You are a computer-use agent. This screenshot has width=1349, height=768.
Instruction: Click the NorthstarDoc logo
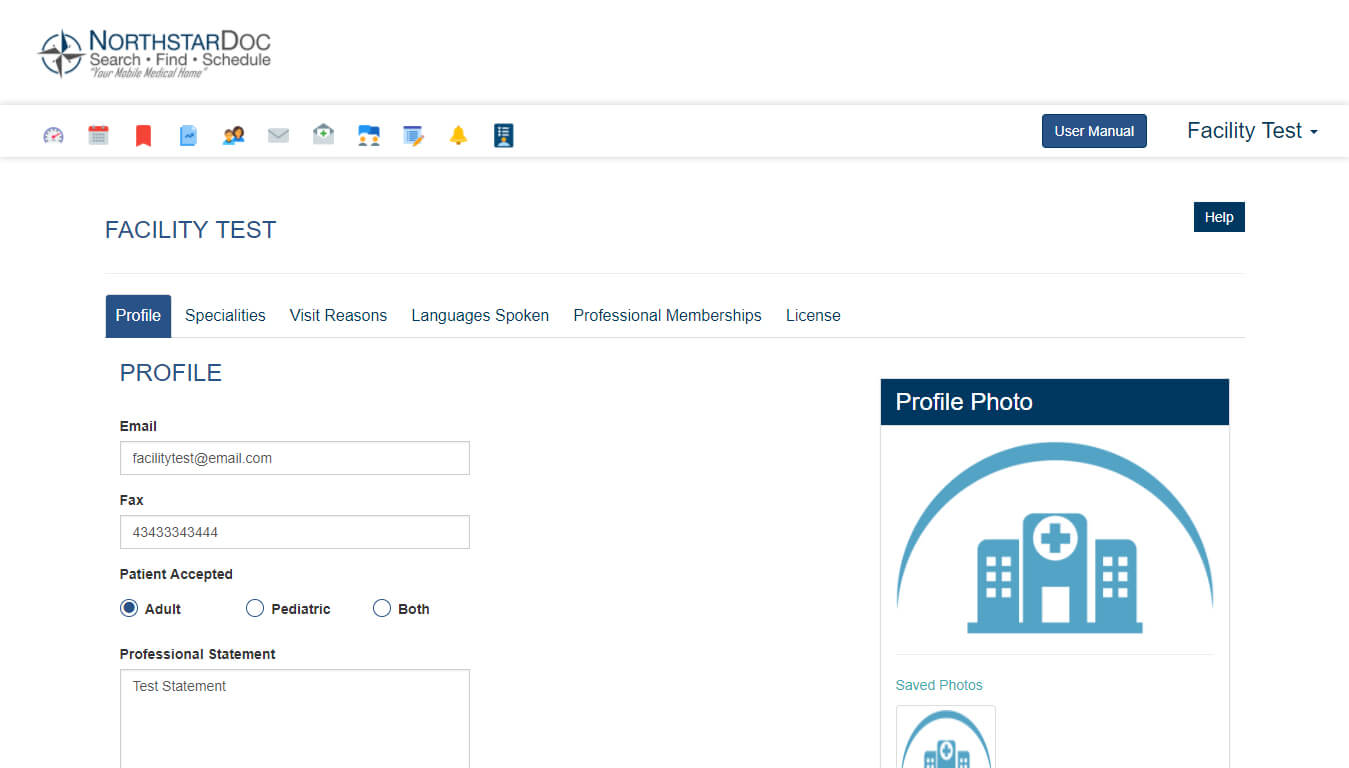(x=154, y=54)
